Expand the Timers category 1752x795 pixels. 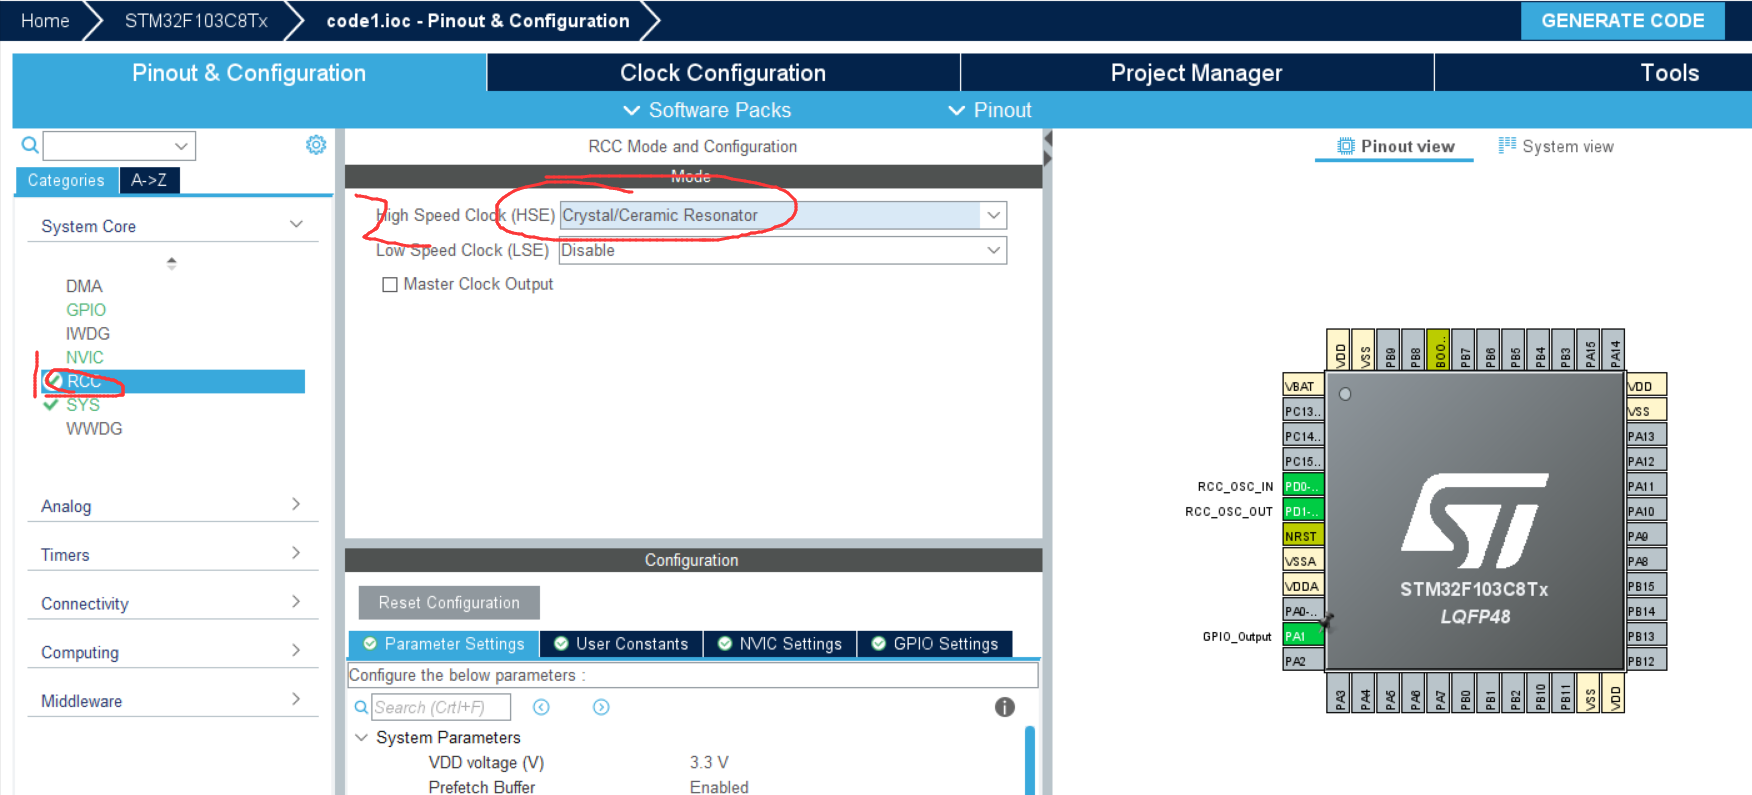click(296, 553)
